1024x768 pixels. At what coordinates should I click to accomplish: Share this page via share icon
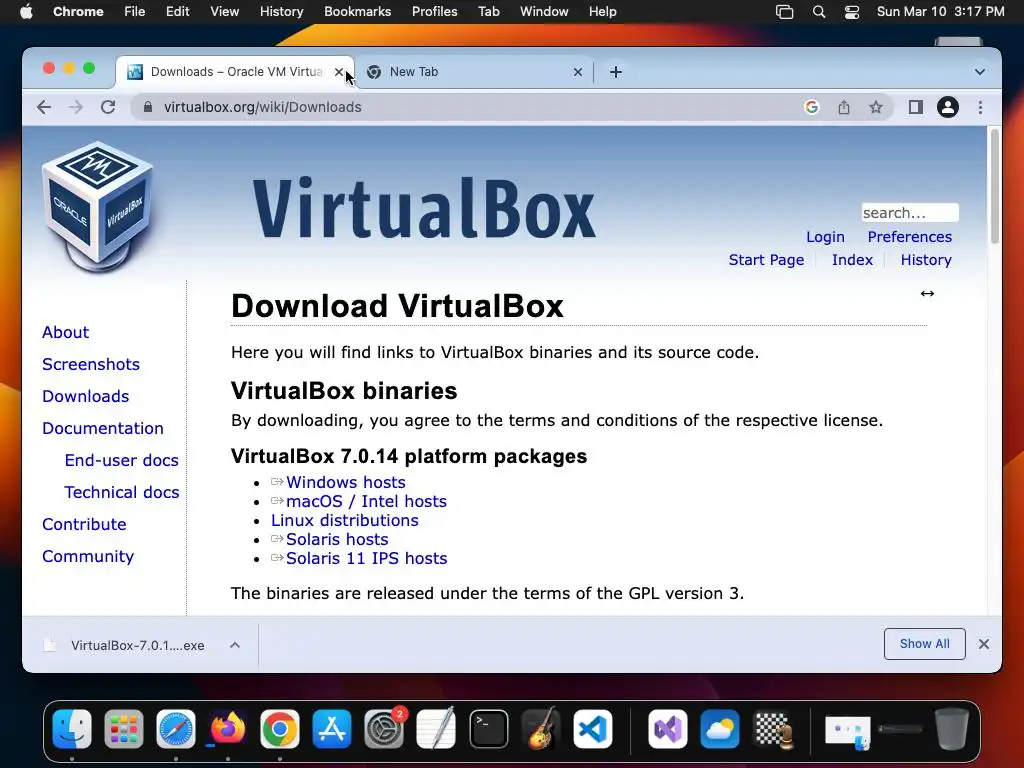844,107
